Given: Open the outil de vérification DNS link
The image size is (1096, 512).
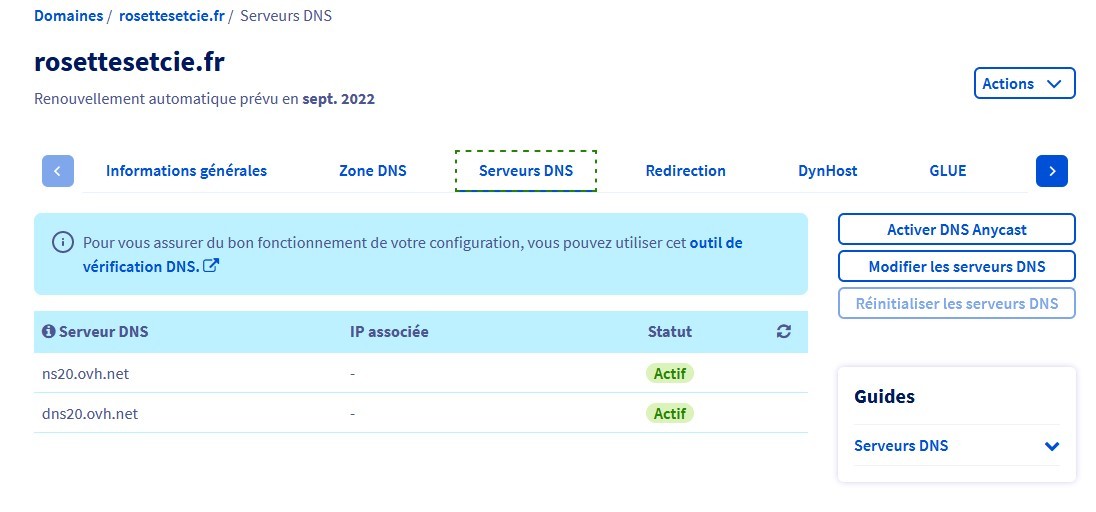Looking at the screenshot, I should [716, 243].
